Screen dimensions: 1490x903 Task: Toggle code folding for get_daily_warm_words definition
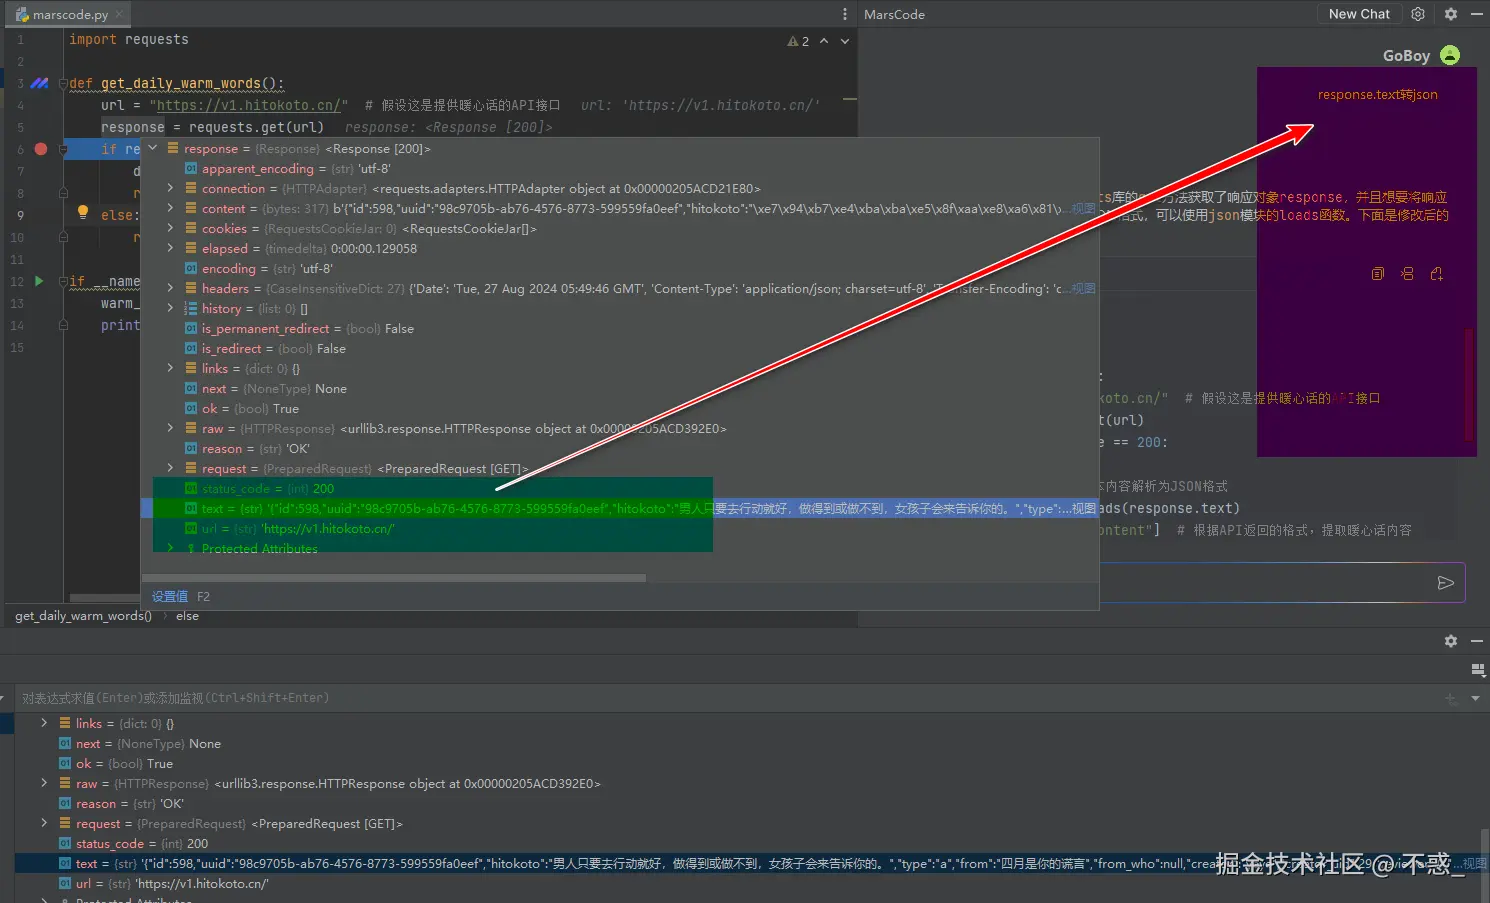[62, 83]
